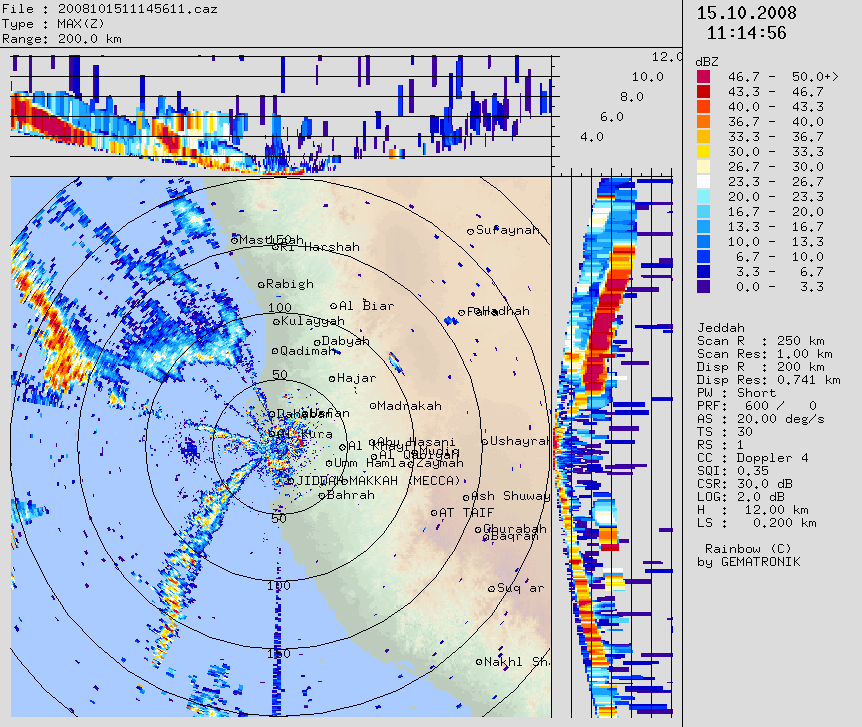Image resolution: width=862 pixels, height=727 pixels.
Task: Pick the 3.3 – 6.7 dBZ dark blue swatch
Action: click(703, 272)
